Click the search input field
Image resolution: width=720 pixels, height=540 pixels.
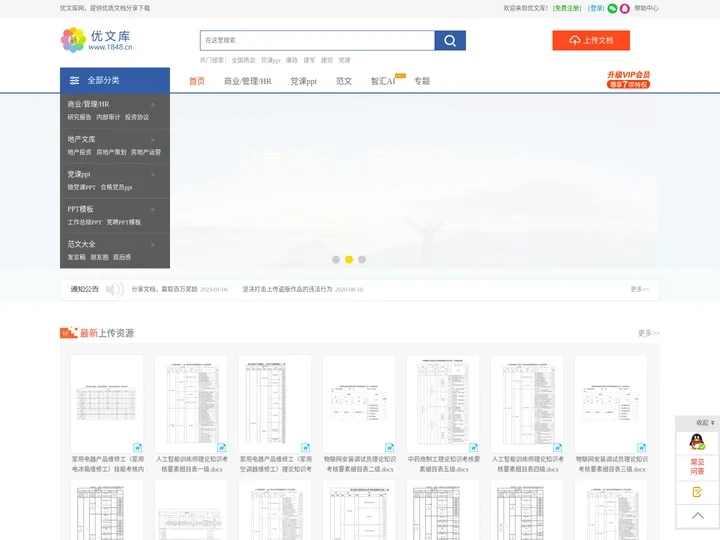[x=317, y=40]
